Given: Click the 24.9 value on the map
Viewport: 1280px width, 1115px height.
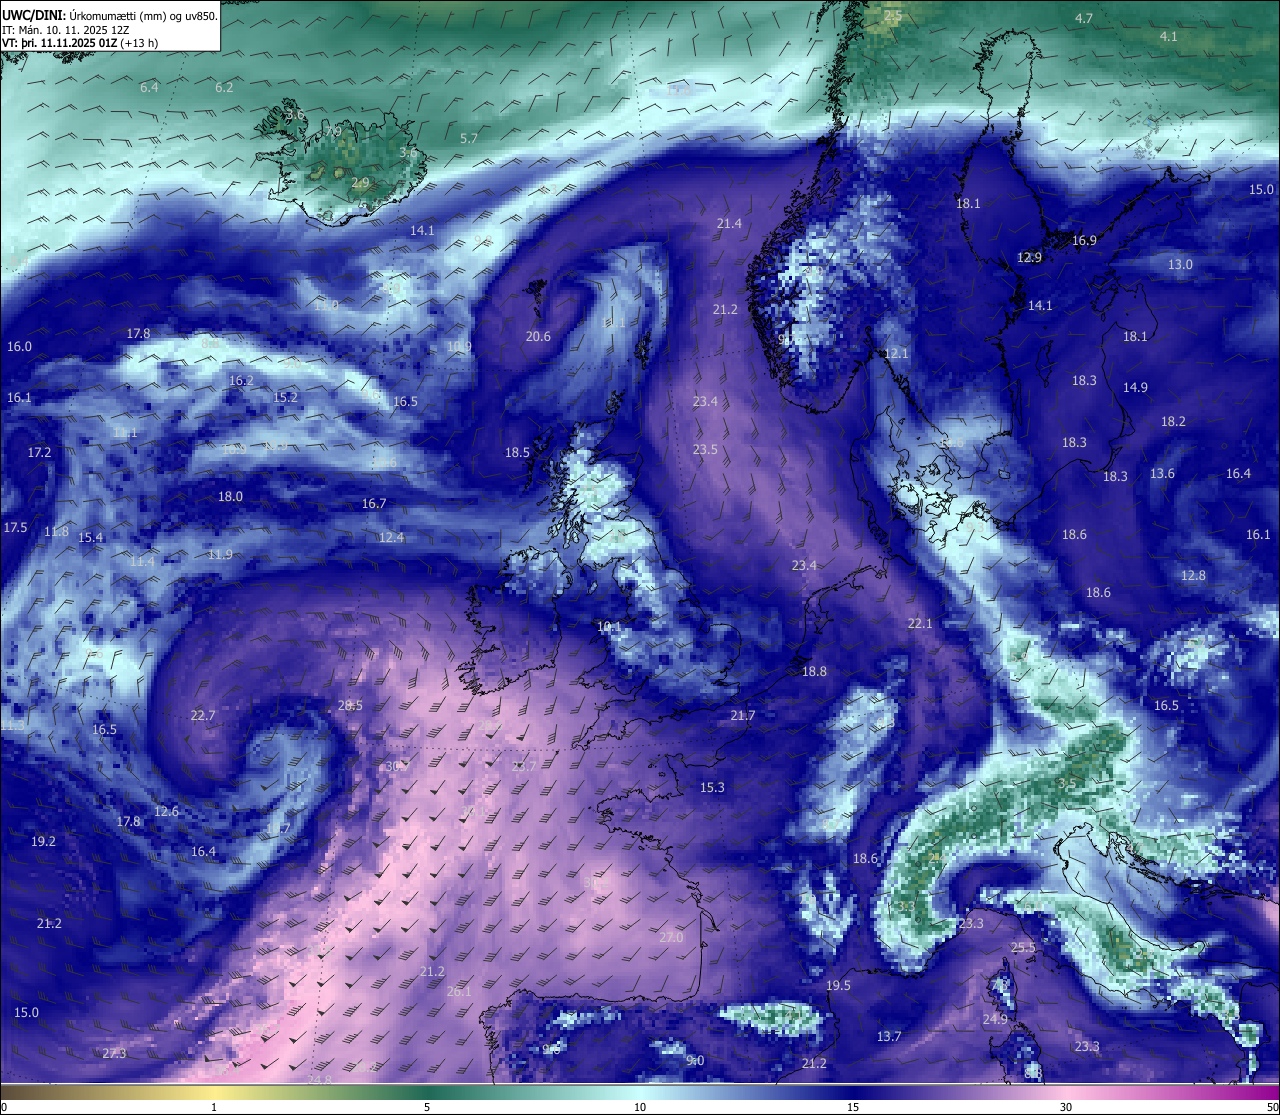Looking at the screenshot, I should [x=995, y=1020].
